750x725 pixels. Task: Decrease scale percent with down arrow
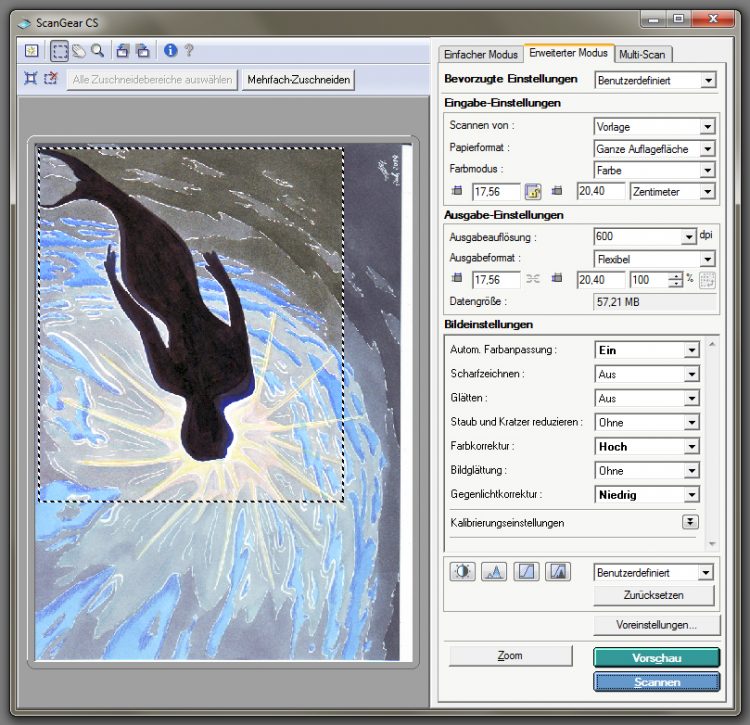(x=675, y=284)
